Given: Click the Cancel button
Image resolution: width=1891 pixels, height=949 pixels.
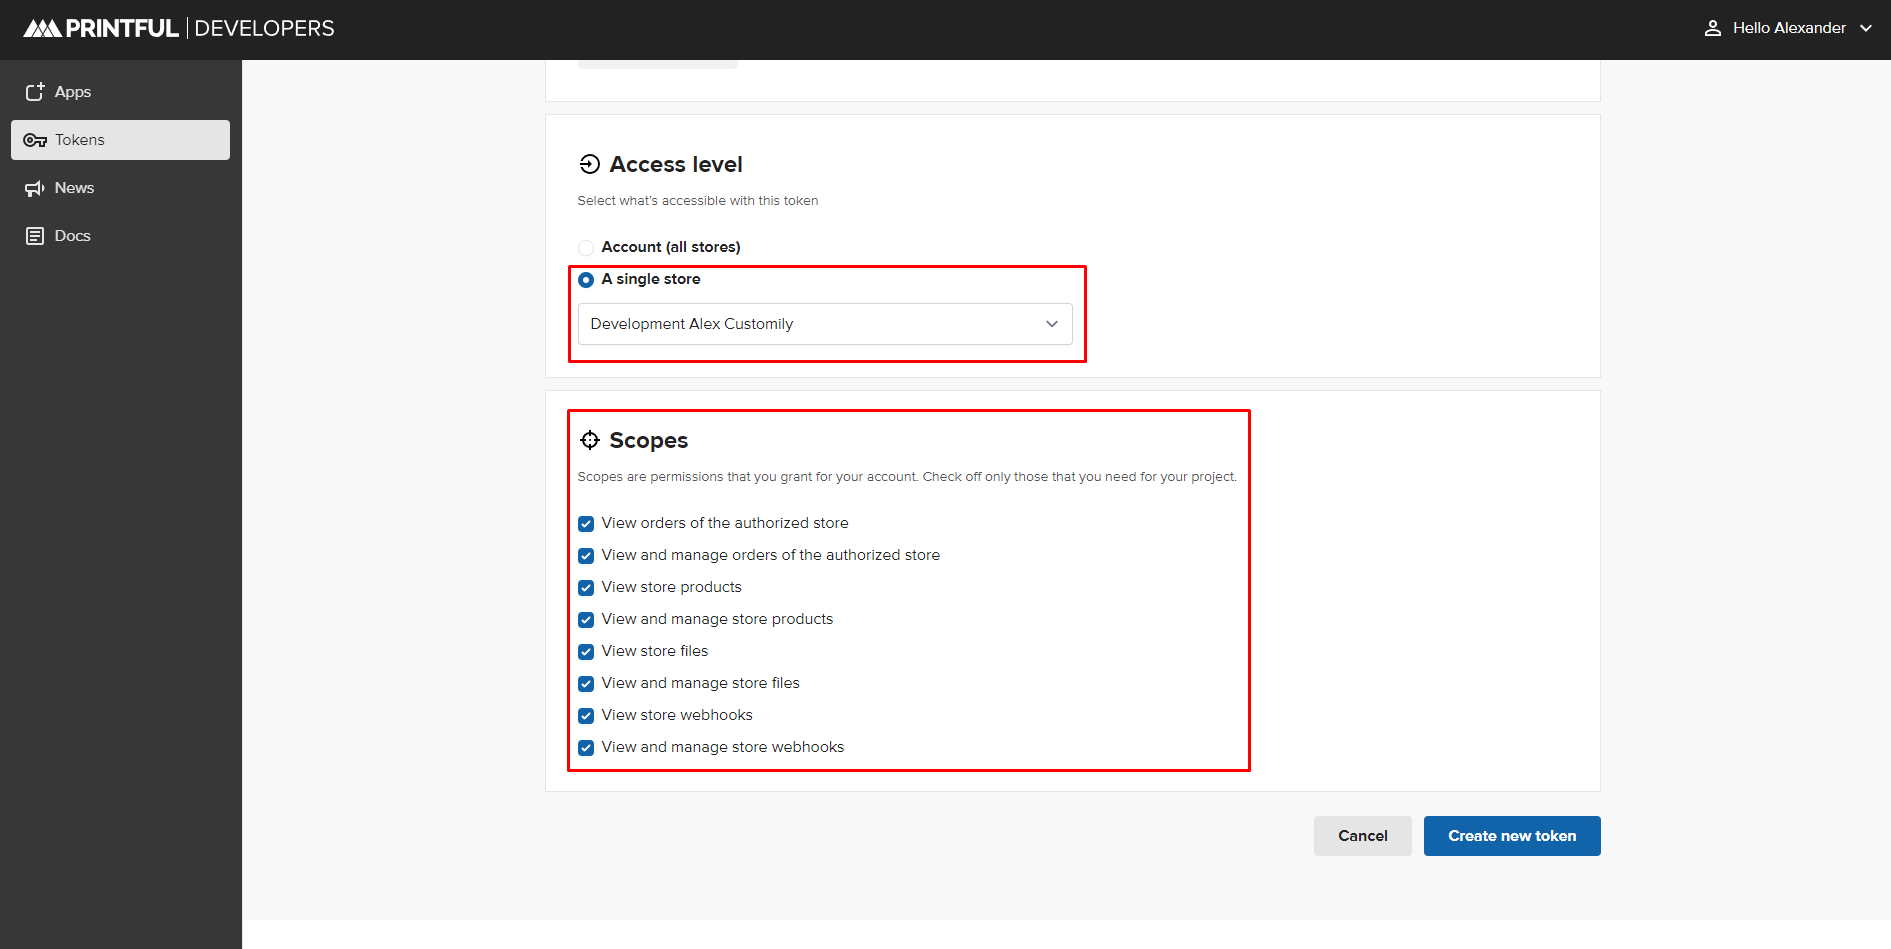Looking at the screenshot, I should 1362,836.
